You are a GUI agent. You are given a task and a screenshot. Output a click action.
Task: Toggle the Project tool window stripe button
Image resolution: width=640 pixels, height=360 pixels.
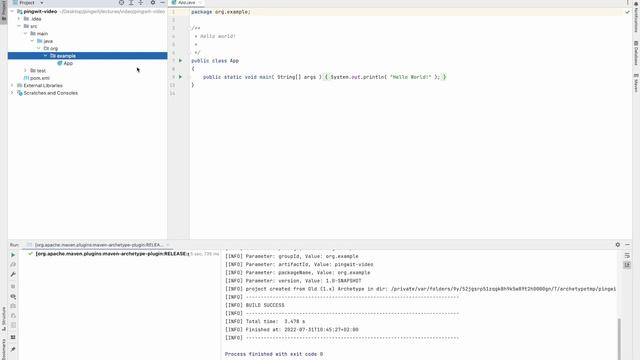coord(4,11)
